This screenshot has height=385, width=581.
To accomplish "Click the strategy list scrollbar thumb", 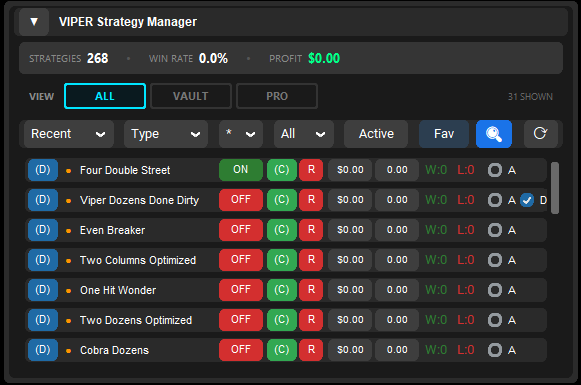I will [555, 188].
